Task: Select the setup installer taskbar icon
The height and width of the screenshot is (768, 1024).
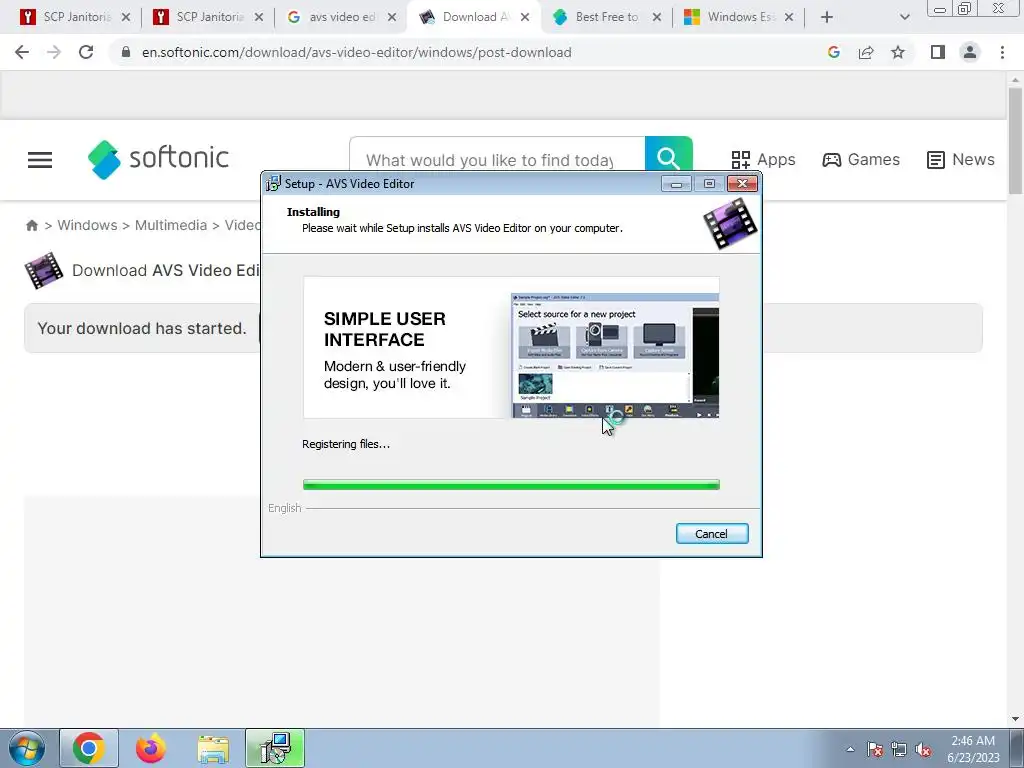Action: 275,748
